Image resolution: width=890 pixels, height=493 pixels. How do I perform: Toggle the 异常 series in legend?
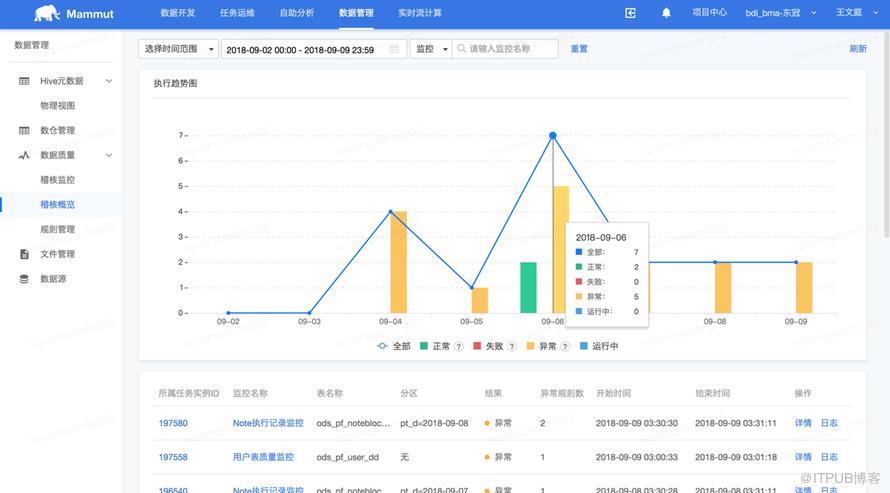pos(541,346)
